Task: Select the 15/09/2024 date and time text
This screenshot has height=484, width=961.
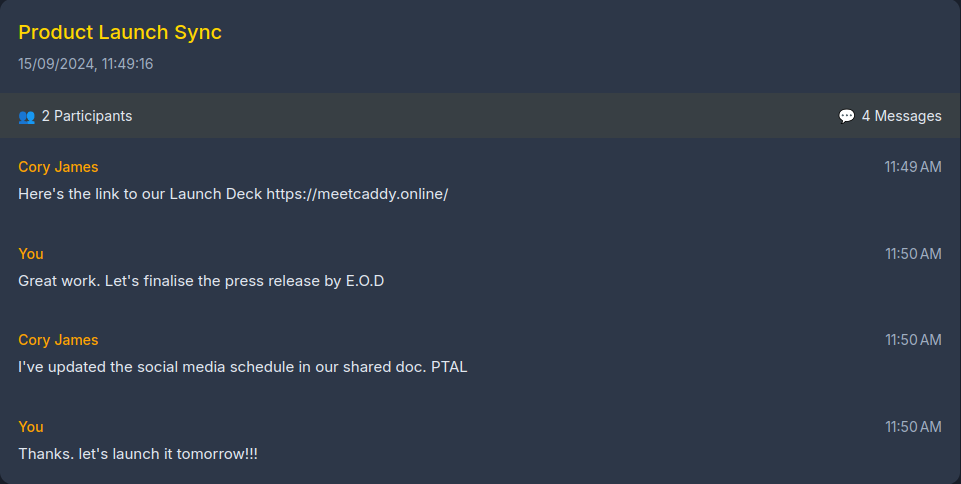Action: coord(85,64)
